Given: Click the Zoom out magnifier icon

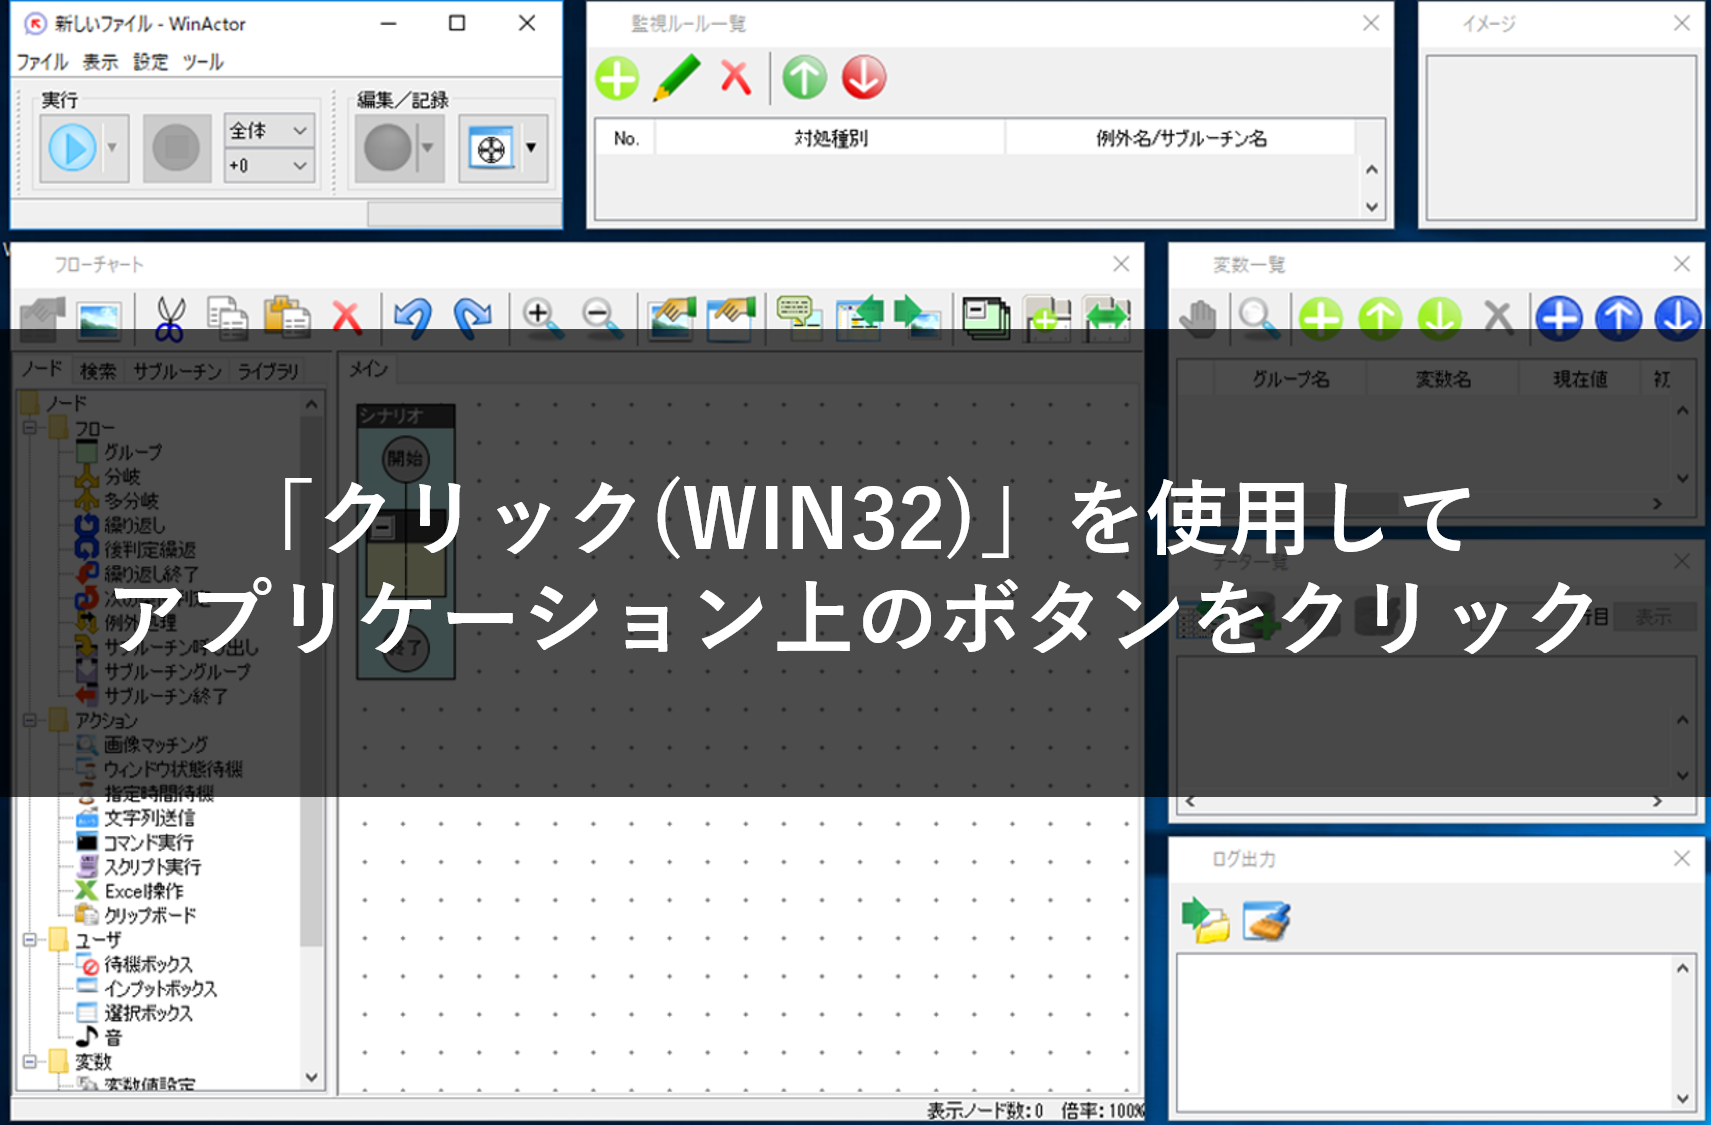Looking at the screenshot, I should 601,318.
